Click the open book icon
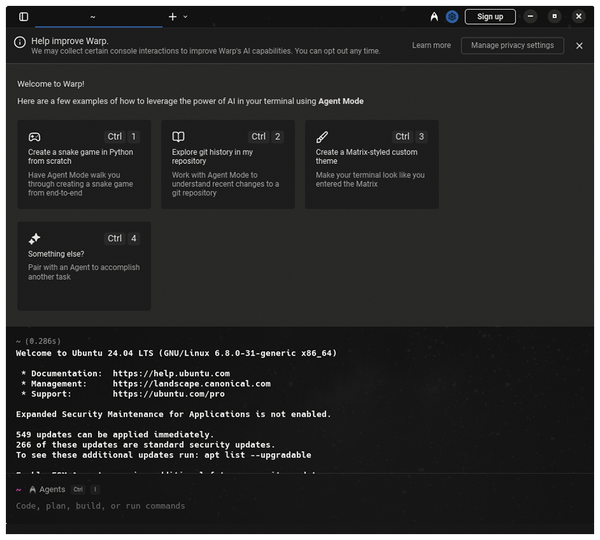The image size is (600, 540). [178, 137]
